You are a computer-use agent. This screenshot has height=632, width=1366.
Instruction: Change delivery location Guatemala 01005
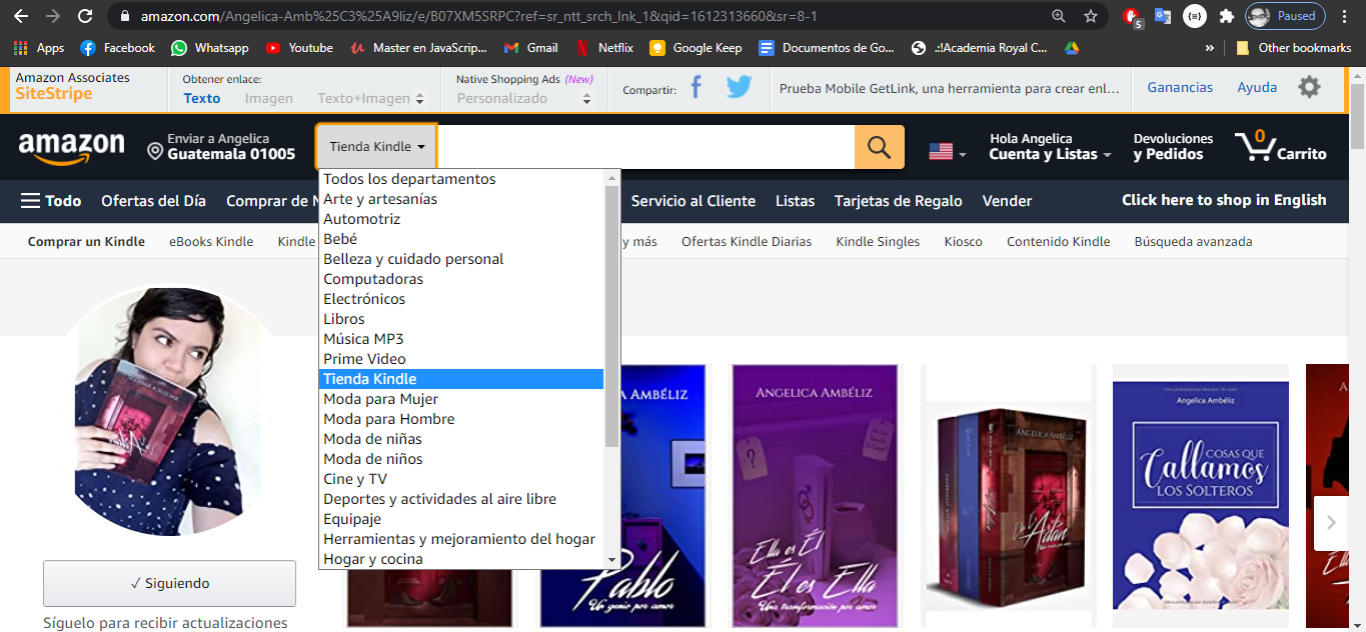pyautogui.click(x=222, y=147)
